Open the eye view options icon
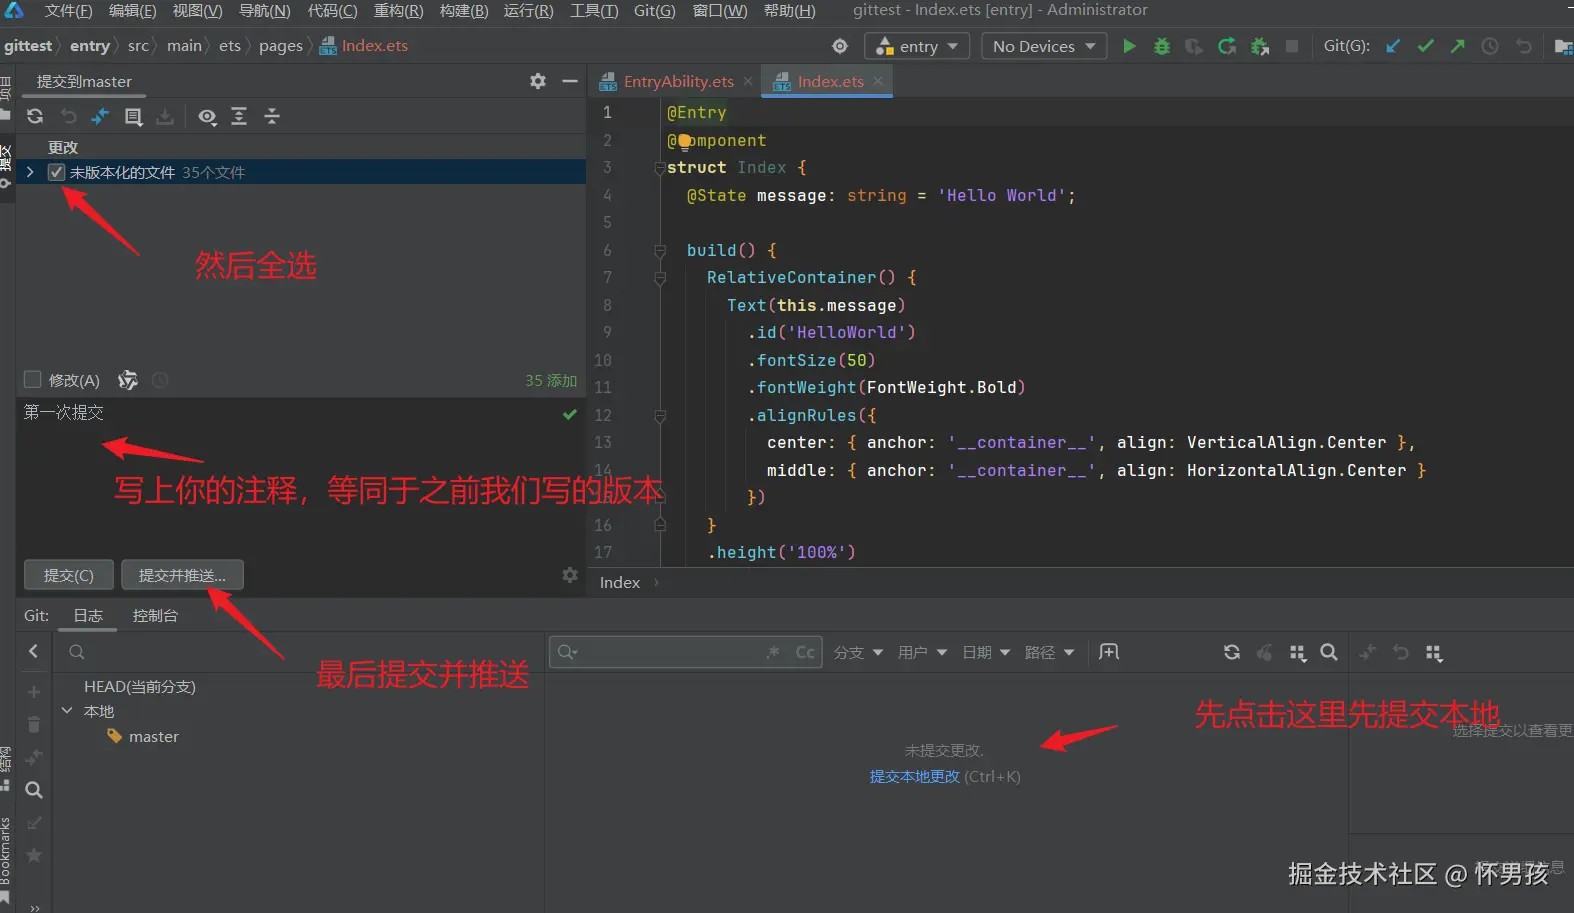 [x=207, y=116]
